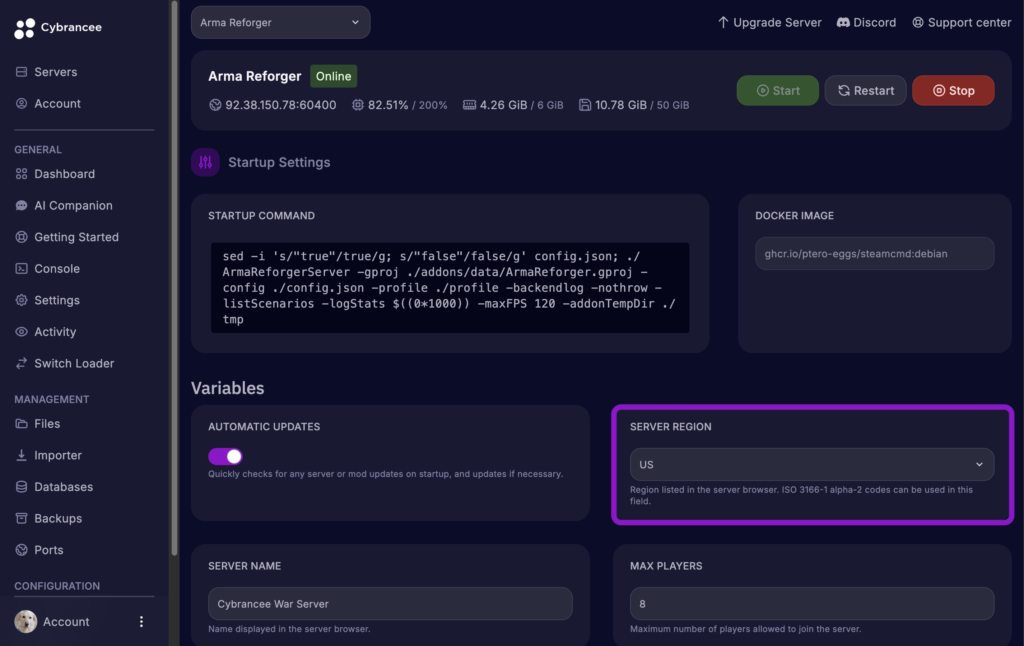Click the Switch Loader arrows icon
This screenshot has height=646, width=1024.
[22, 363]
